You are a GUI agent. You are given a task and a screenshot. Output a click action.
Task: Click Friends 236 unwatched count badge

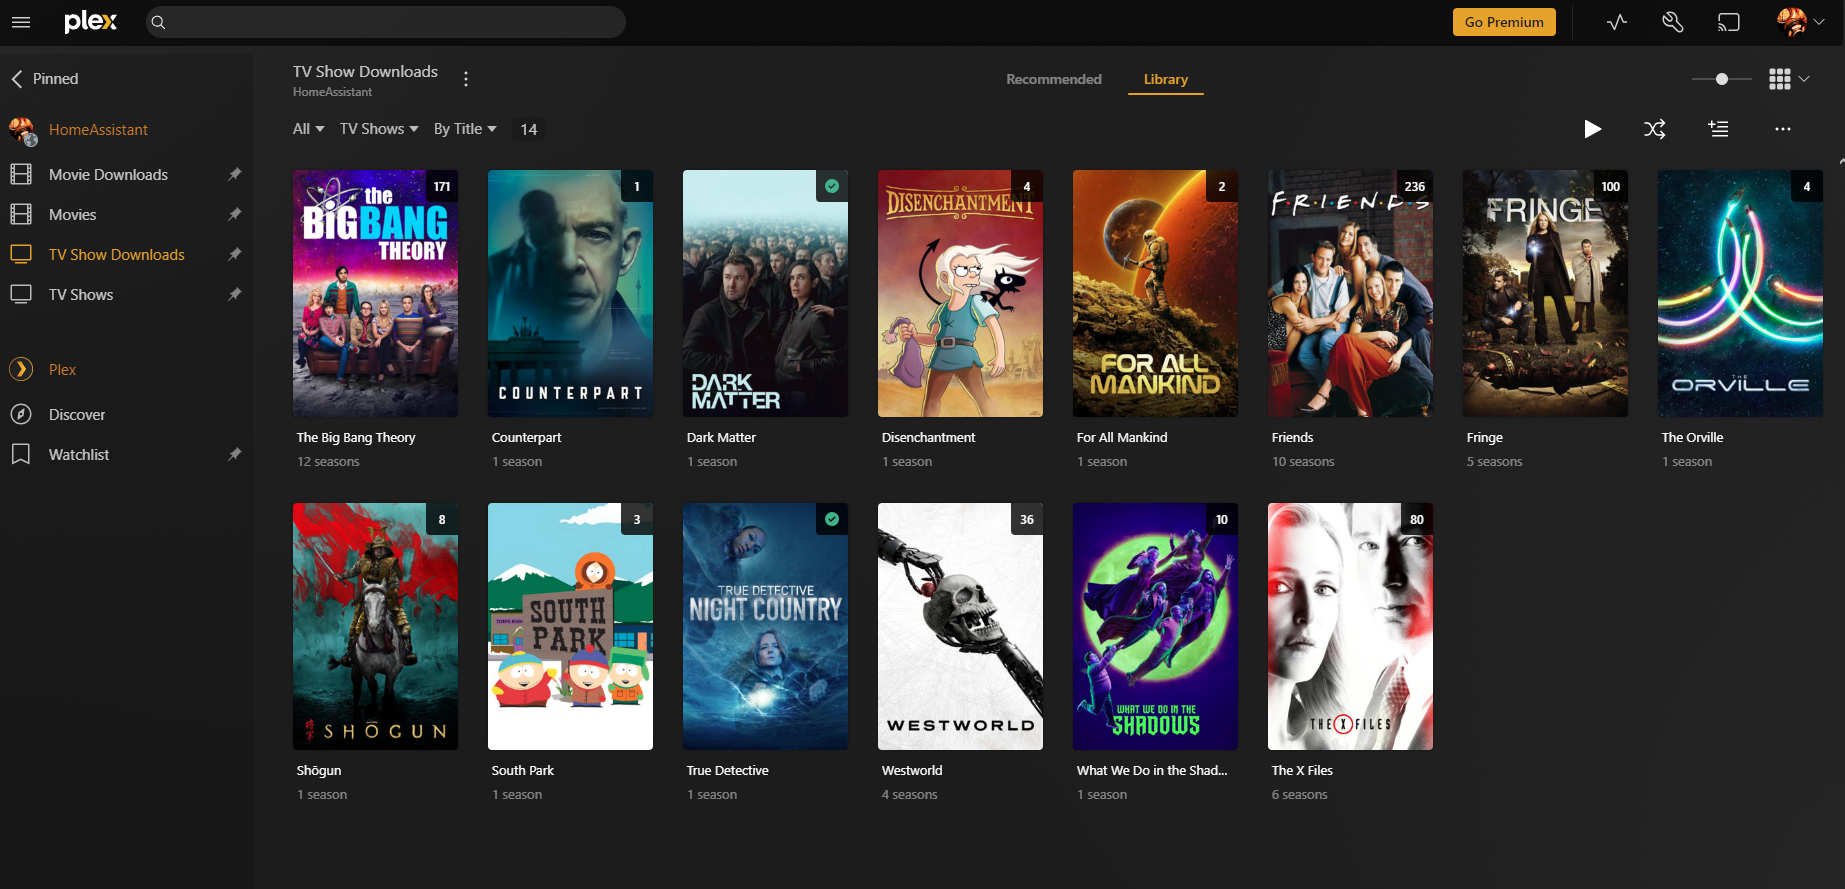pos(1415,186)
